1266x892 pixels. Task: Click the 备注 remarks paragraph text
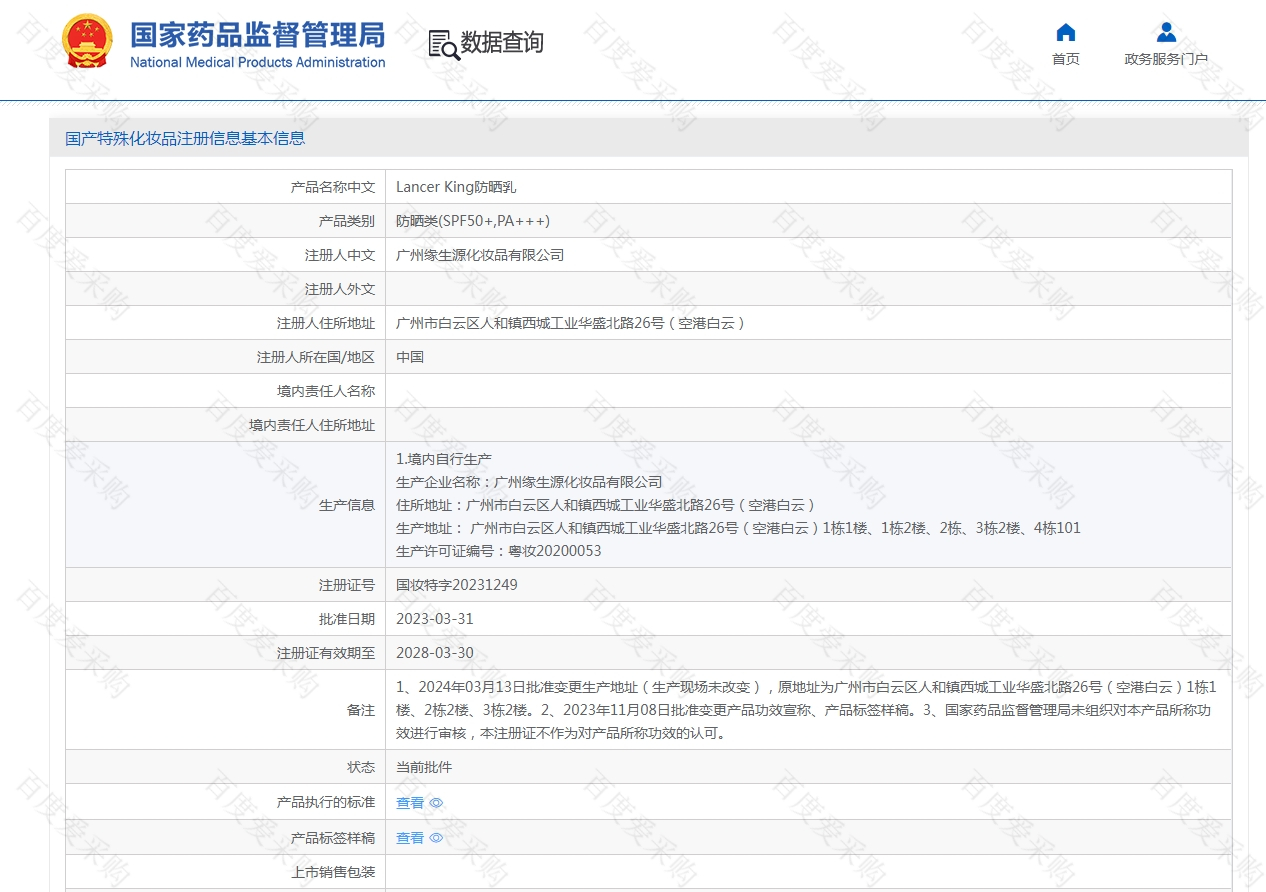click(x=807, y=710)
